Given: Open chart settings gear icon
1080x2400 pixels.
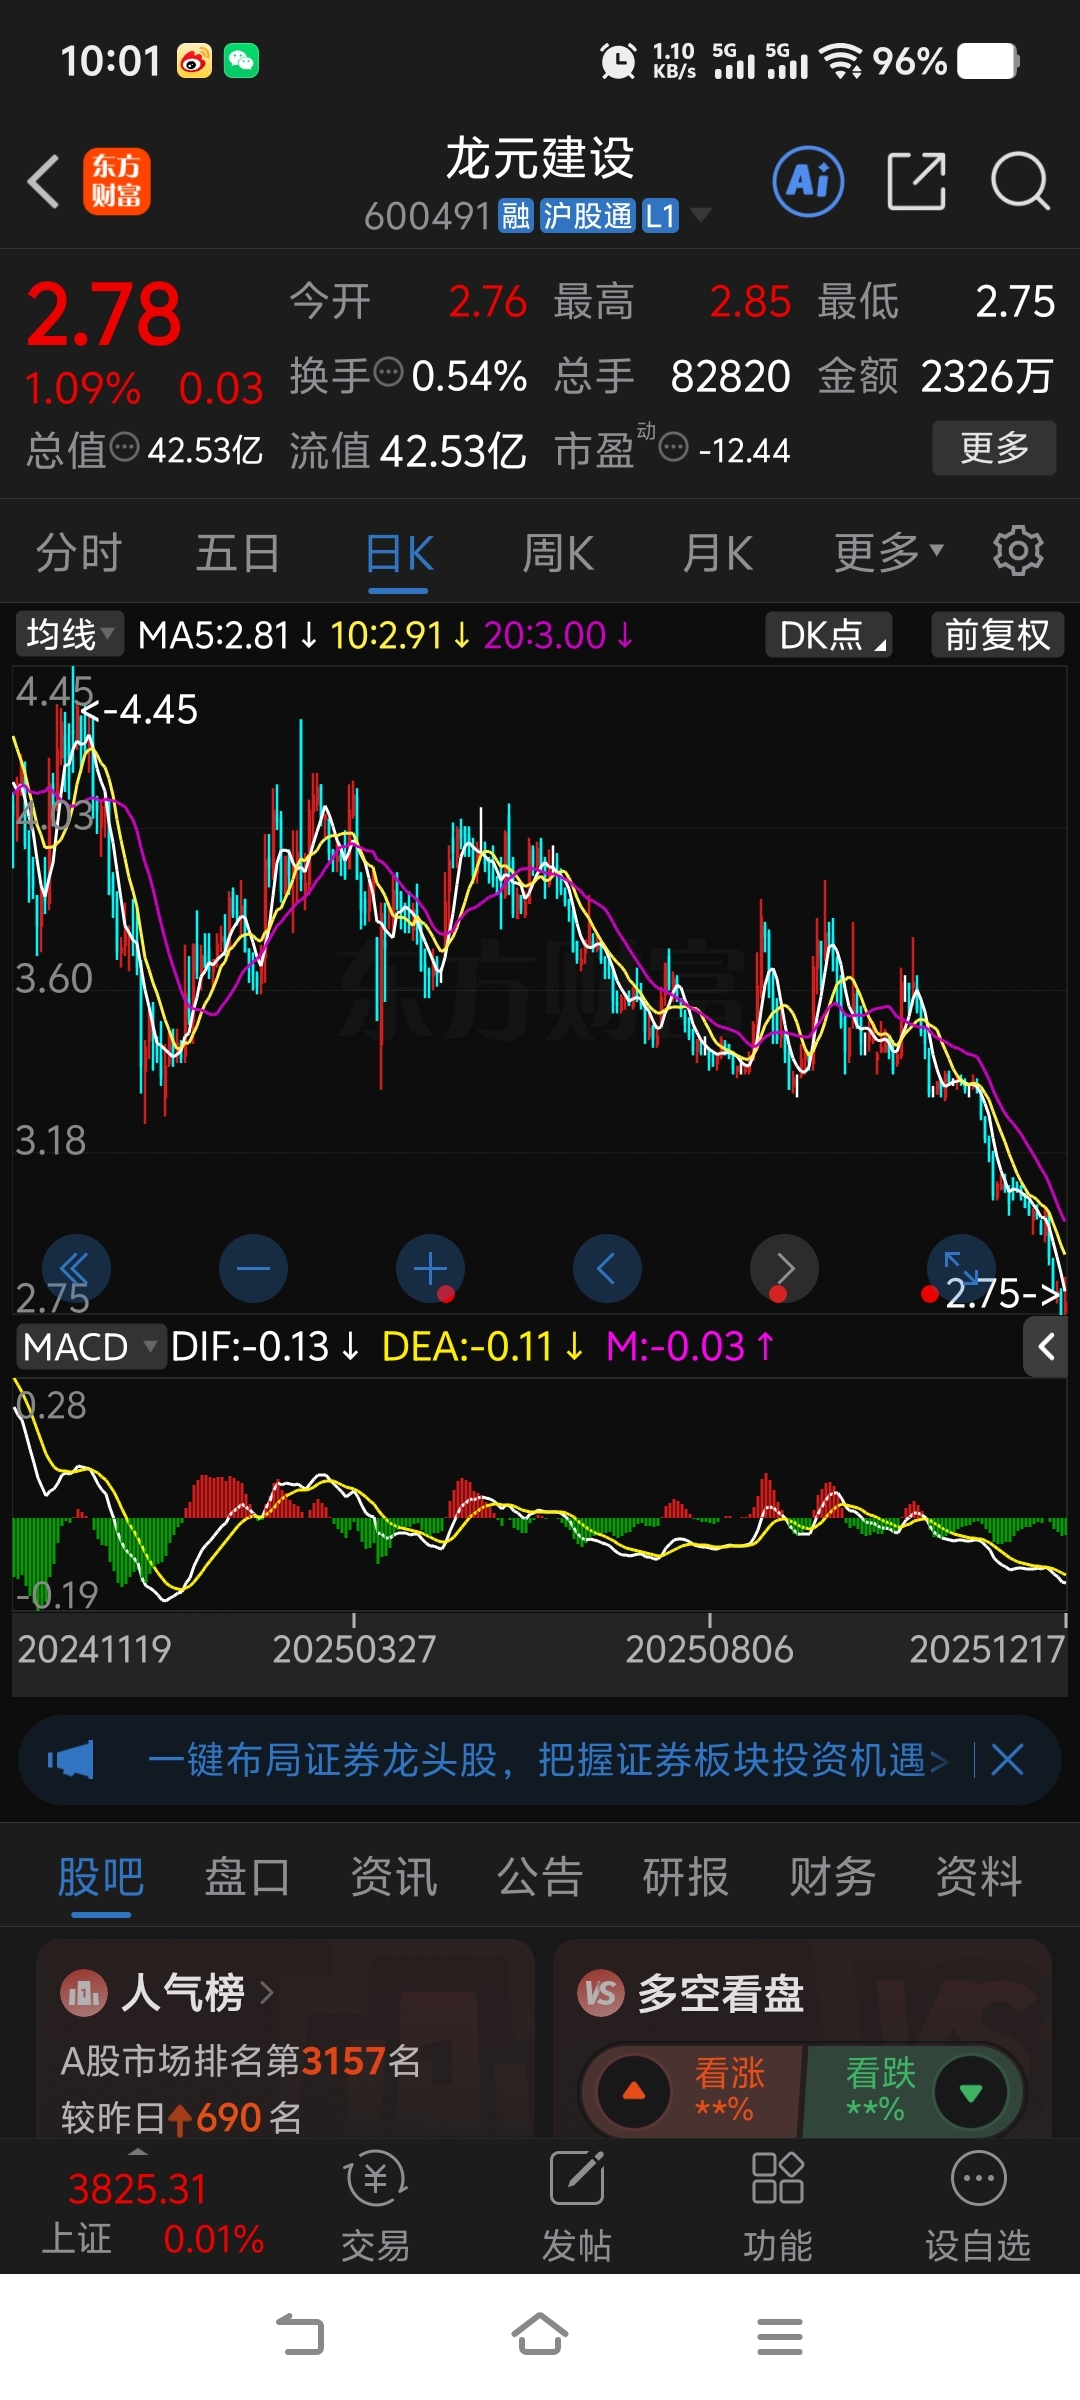Looking at the screenshot, I should pos(1018,551).
